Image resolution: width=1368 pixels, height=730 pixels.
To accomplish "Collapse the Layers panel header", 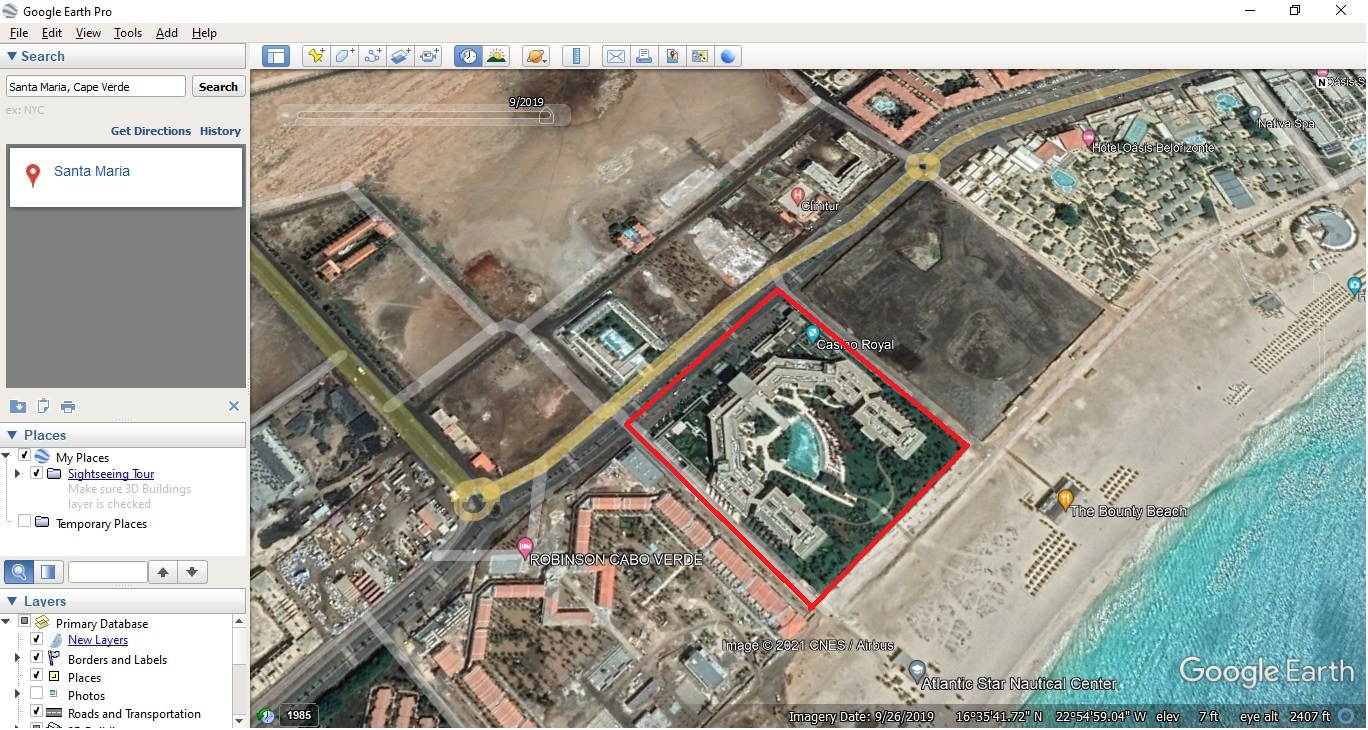I will tap(124, 601).
